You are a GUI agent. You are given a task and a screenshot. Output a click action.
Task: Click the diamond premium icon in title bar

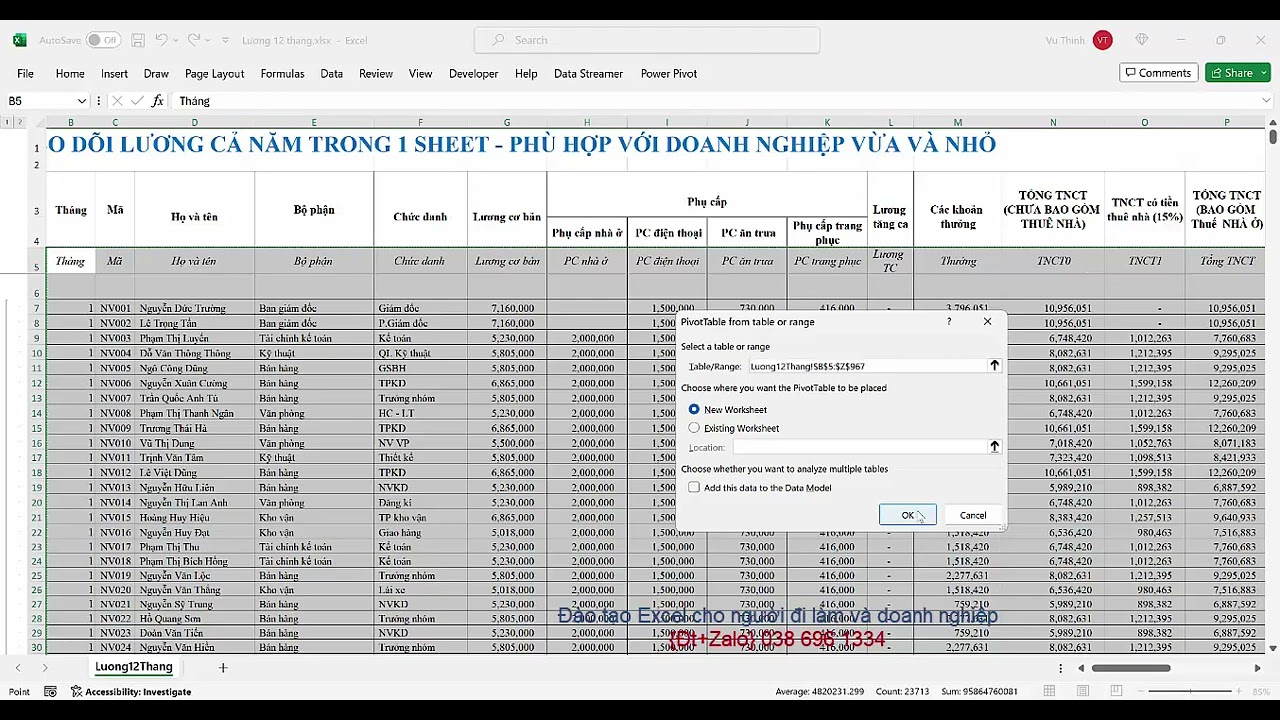point(1142,40)
